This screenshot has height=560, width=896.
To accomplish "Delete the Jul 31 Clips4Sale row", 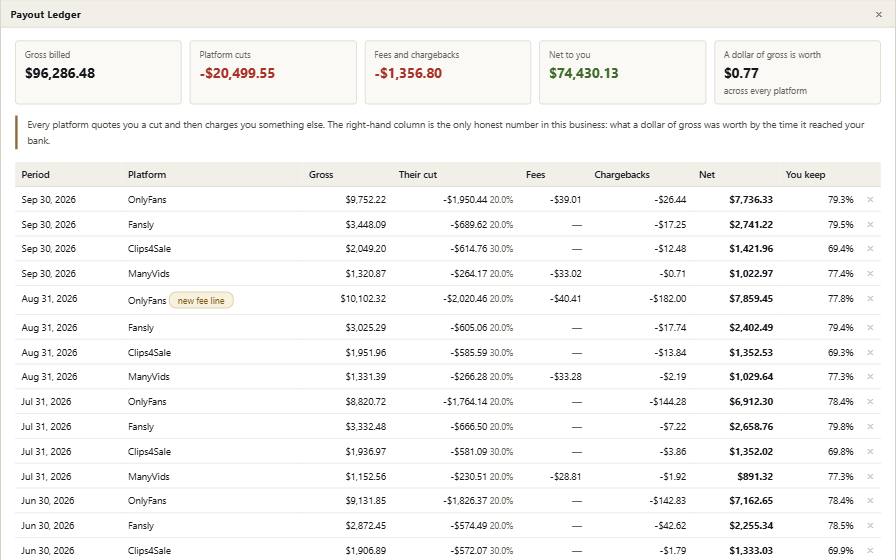I will (870, 451).
